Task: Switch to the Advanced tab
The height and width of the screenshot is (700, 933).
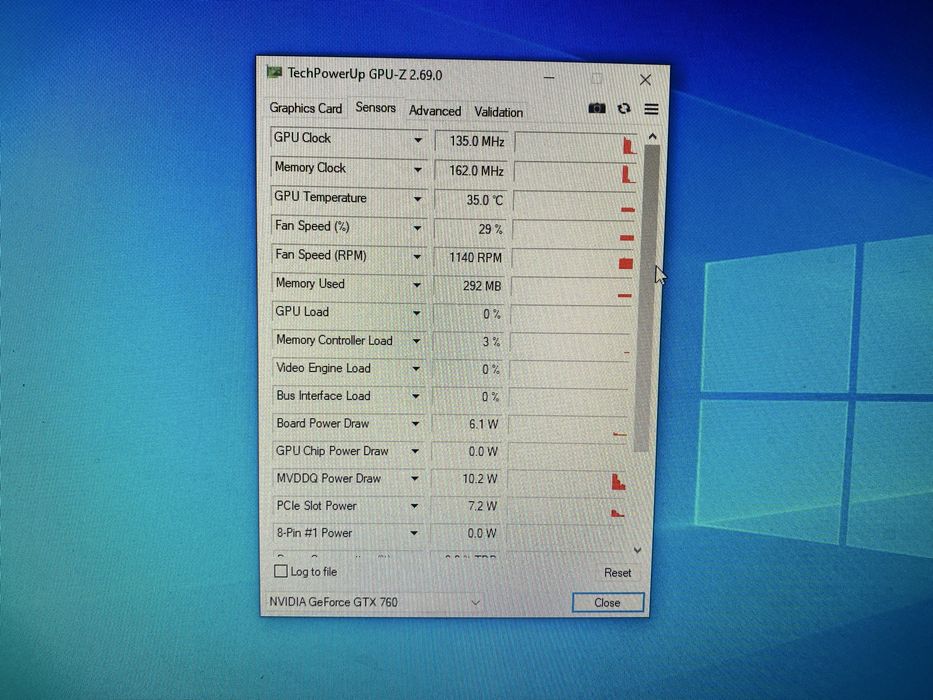Action: coord(435,111)
